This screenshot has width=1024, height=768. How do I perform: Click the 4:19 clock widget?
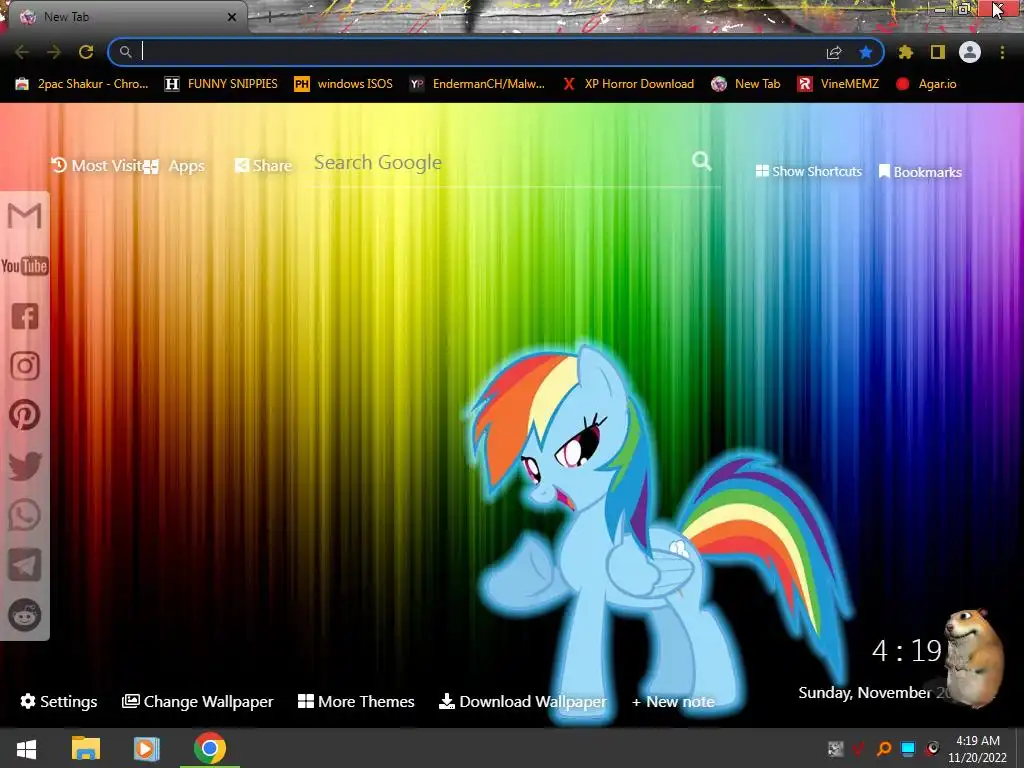907,650
